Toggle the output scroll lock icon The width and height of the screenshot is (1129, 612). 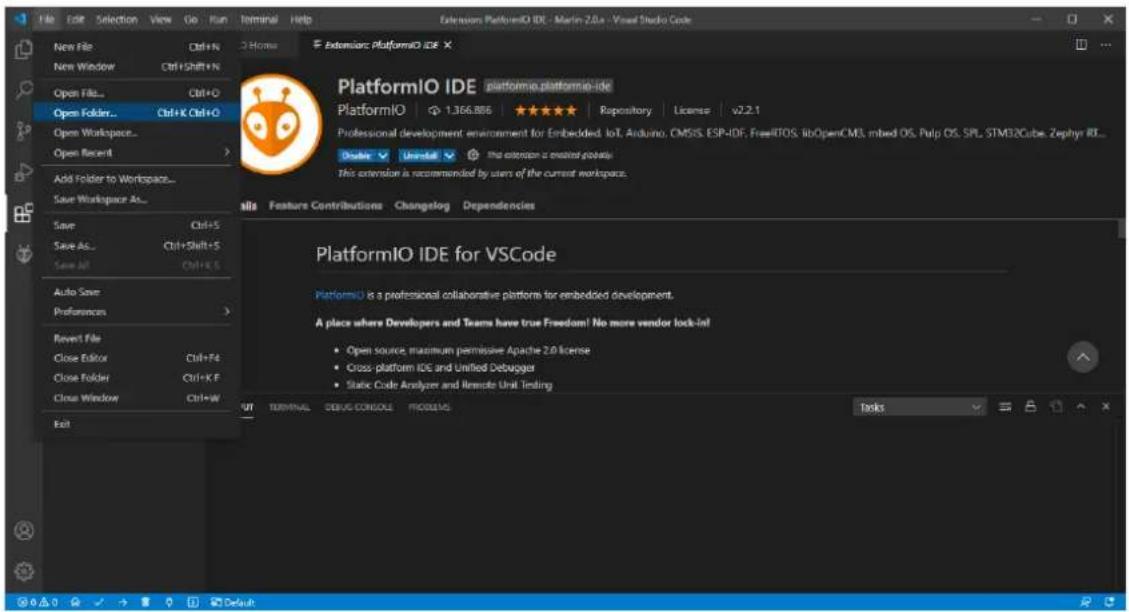pos(1030,407)
